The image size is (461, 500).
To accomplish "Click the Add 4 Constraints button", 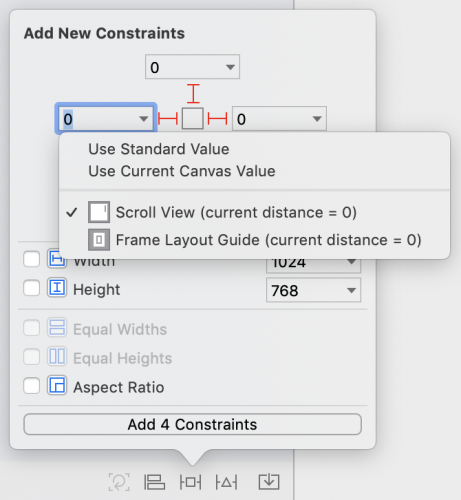I will coord(192,424).
